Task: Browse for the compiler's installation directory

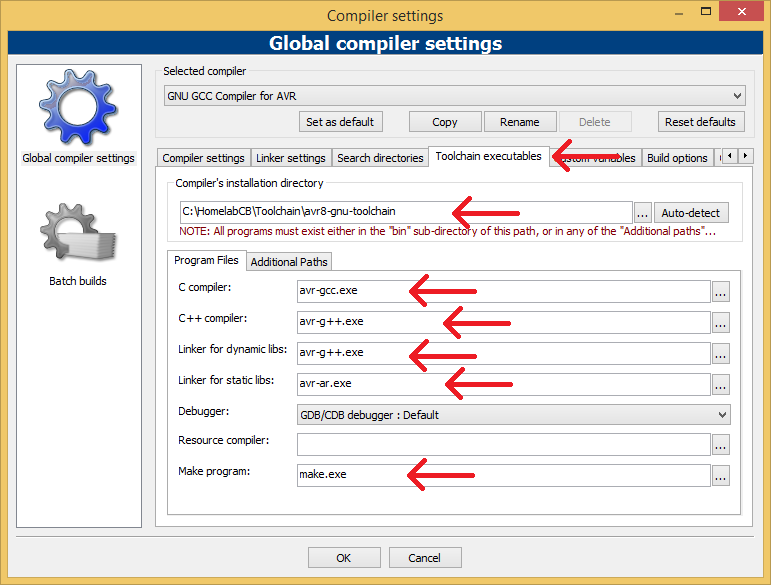Action: (x=643, y=213)
